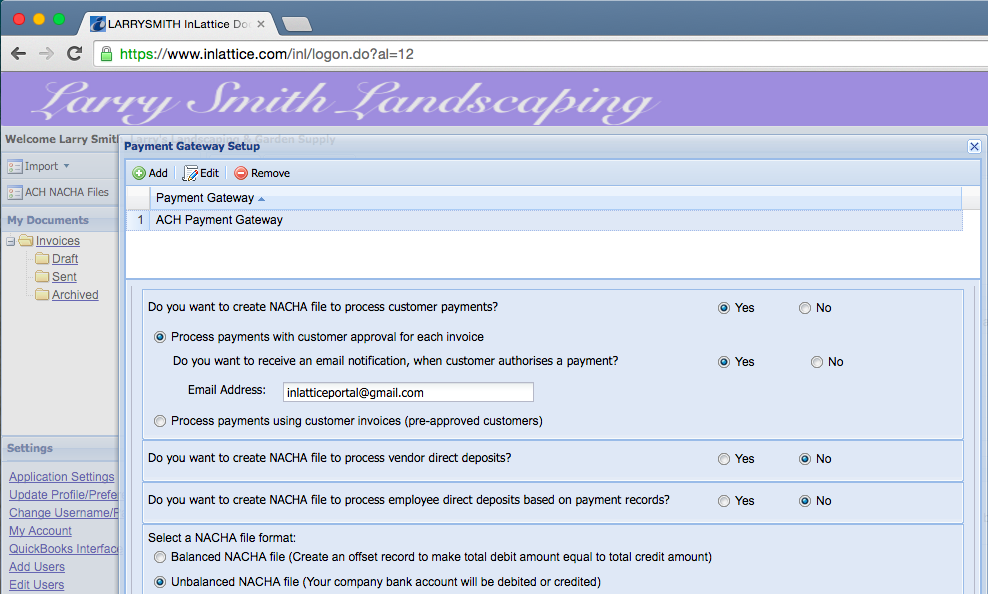Click the browser reload icon

coord(74,54)
